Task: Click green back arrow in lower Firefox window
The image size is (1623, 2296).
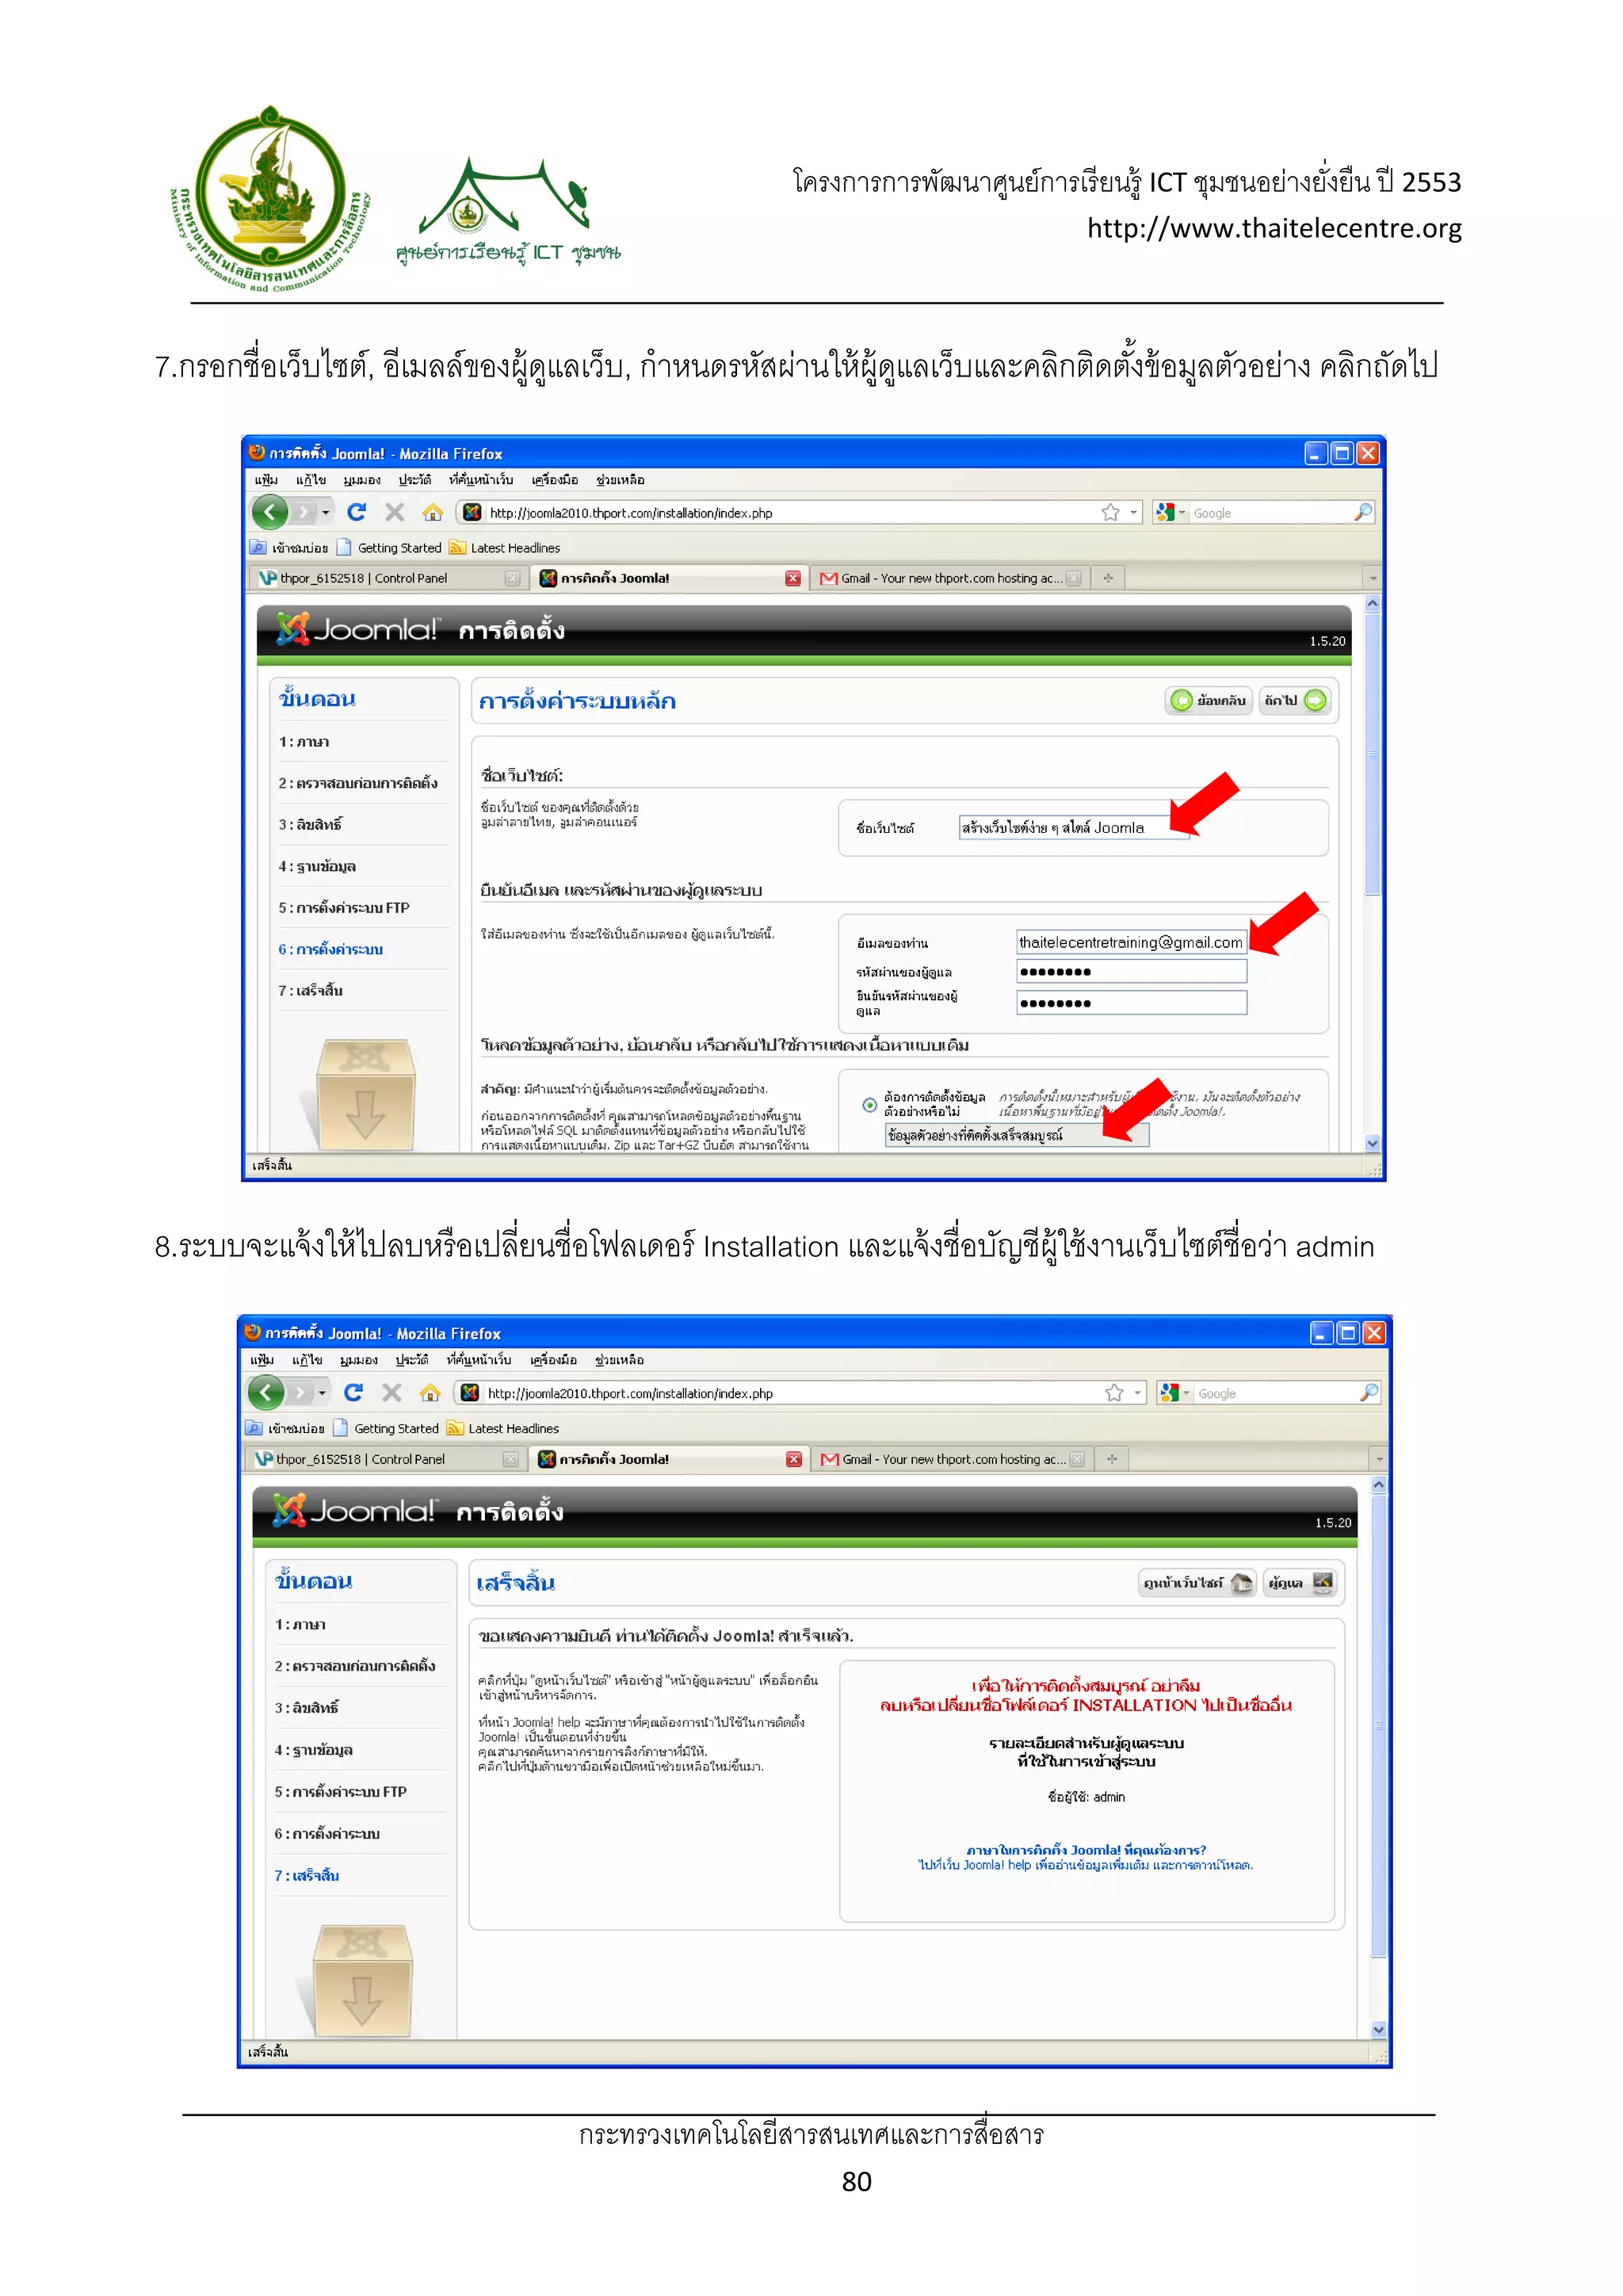Action: (266, 1392)
